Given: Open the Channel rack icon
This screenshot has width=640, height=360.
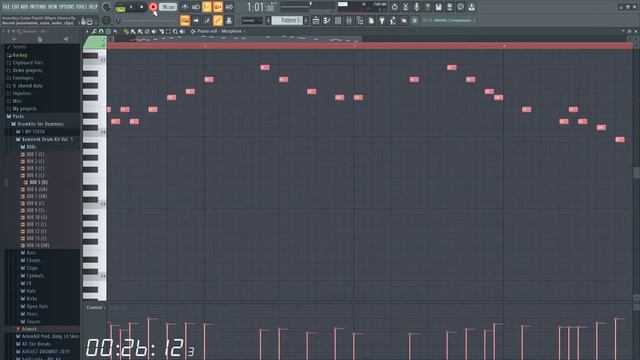Looking at the screenshot, I should click(338, 20).
